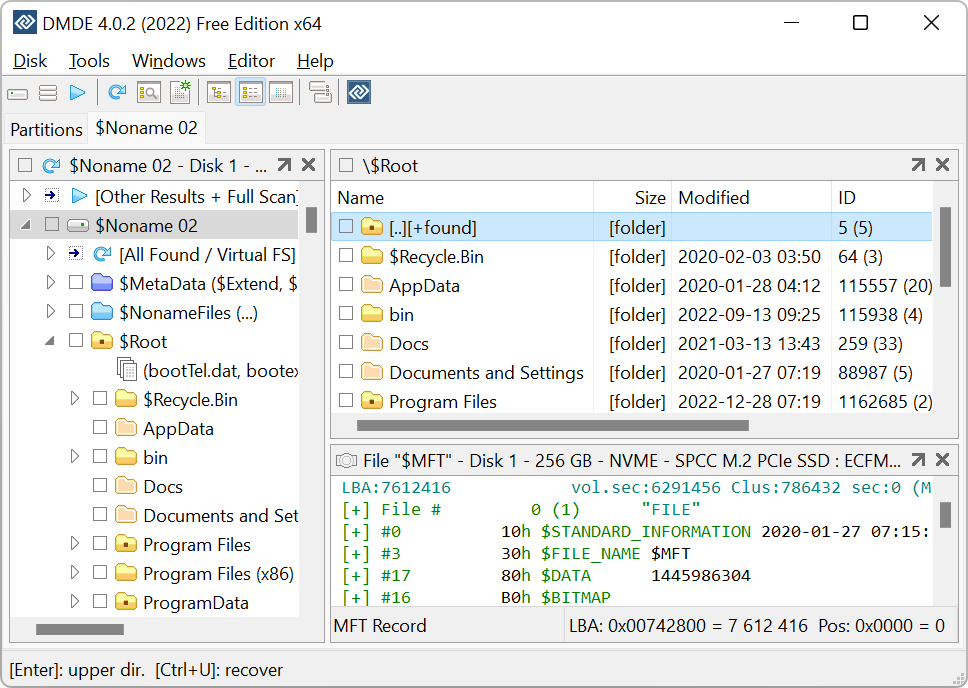Open the Tools menu
This screenshot has height=688, width=968.
(89, 61)
